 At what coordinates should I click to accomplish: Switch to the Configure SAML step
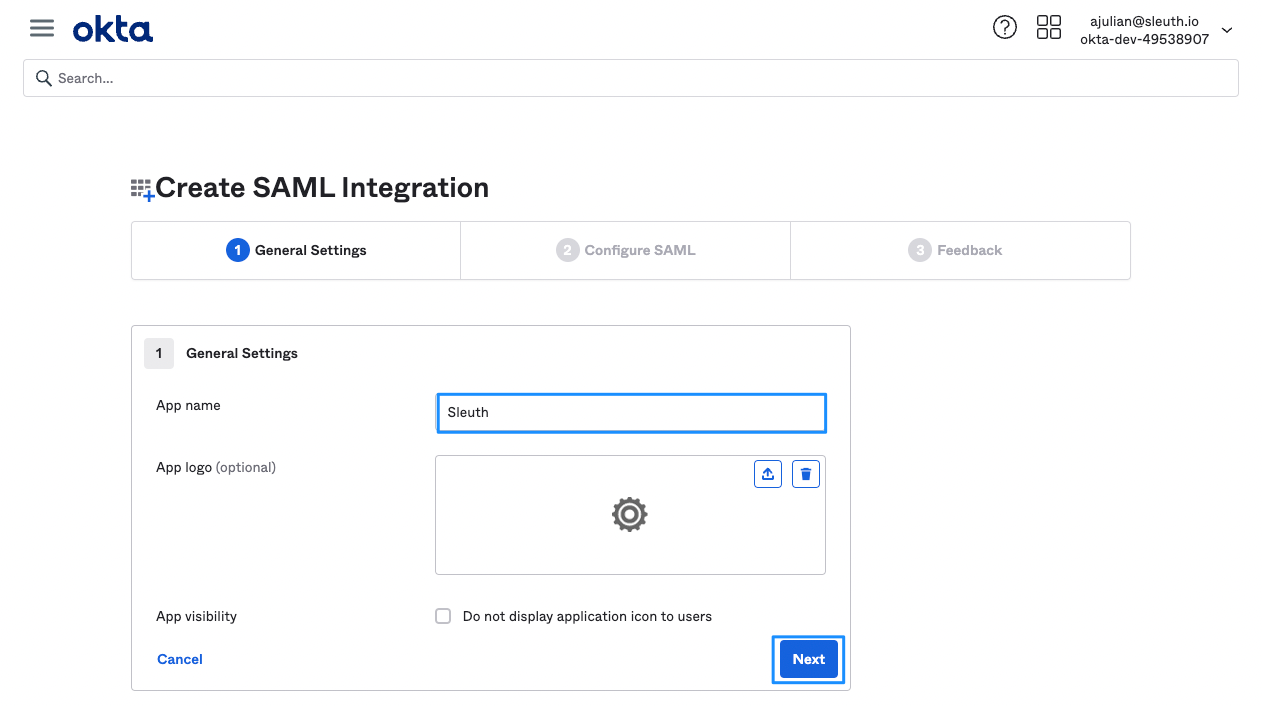click(625, 250)
